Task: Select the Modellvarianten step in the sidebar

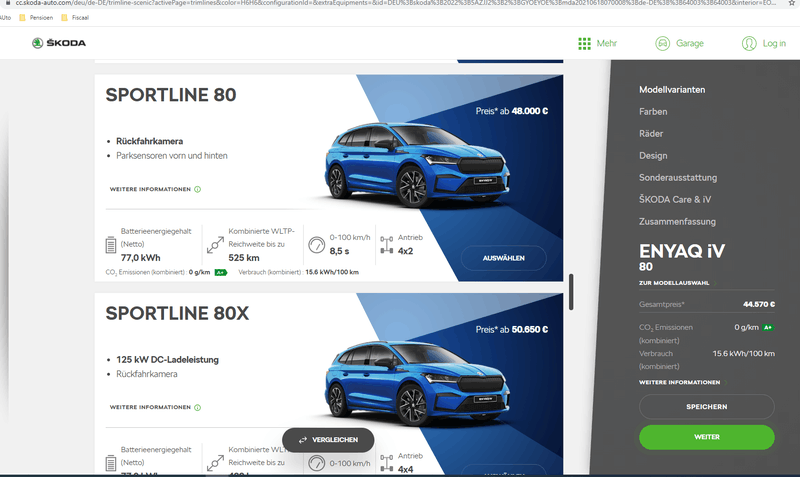Action: 672,90
